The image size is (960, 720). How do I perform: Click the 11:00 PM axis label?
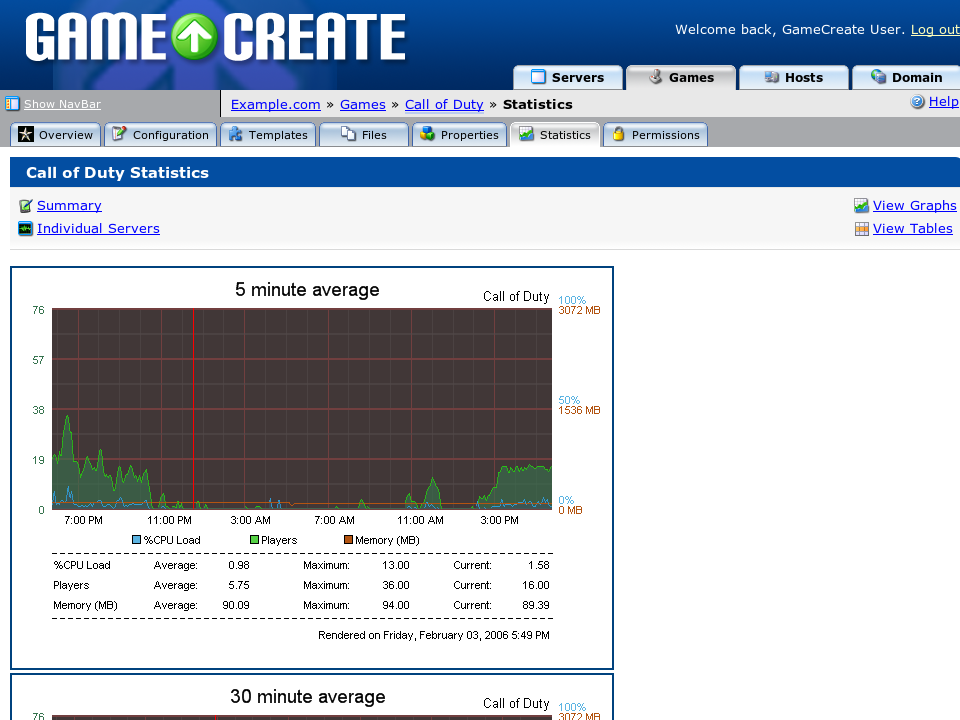click(170, 520)
